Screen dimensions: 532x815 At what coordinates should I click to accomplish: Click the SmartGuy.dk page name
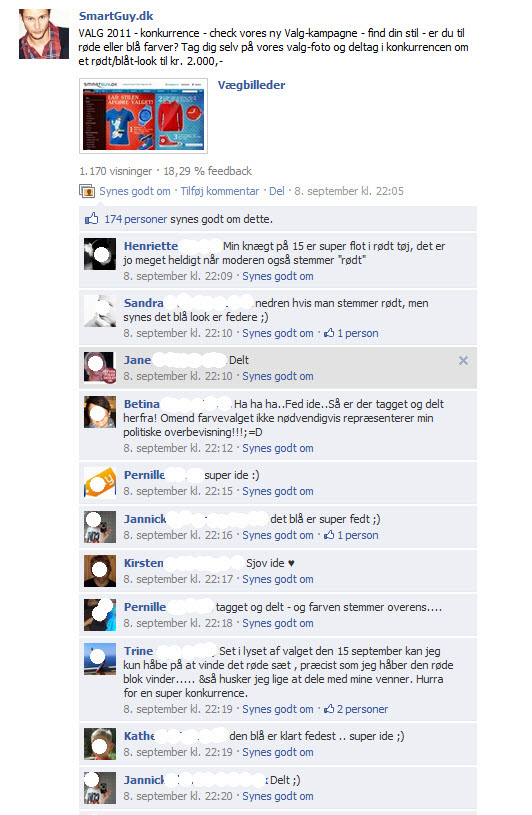coord(116,16)
